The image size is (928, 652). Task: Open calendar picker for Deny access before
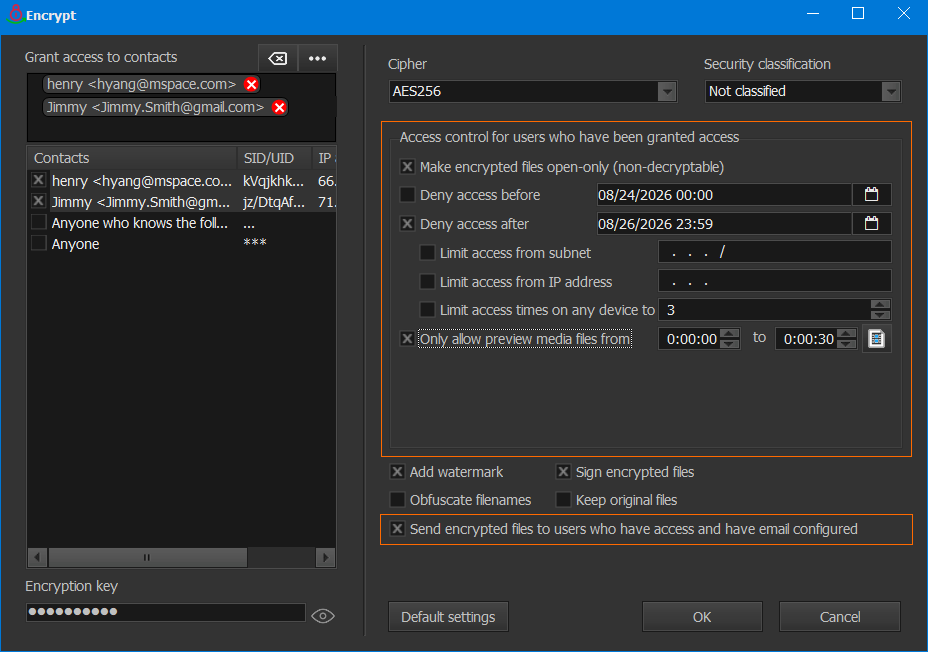871,194
